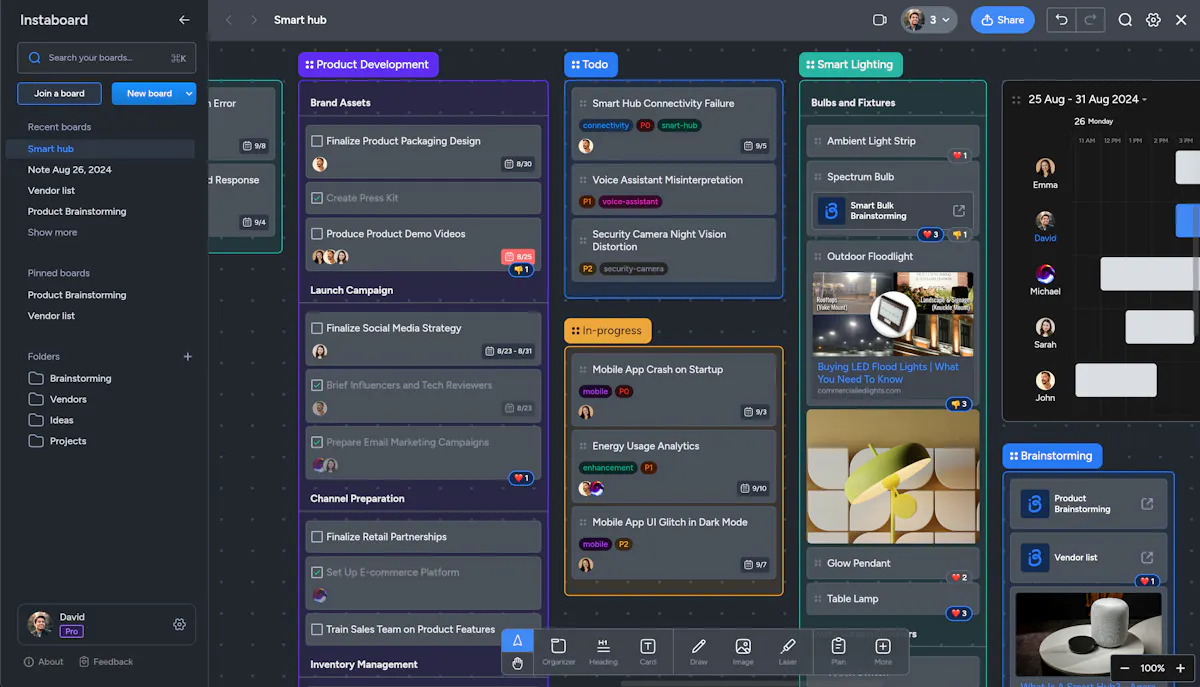The height and width of the screenshot is (687, 1200).
Task: Open David's account settings gear
Action: point(180,624)
